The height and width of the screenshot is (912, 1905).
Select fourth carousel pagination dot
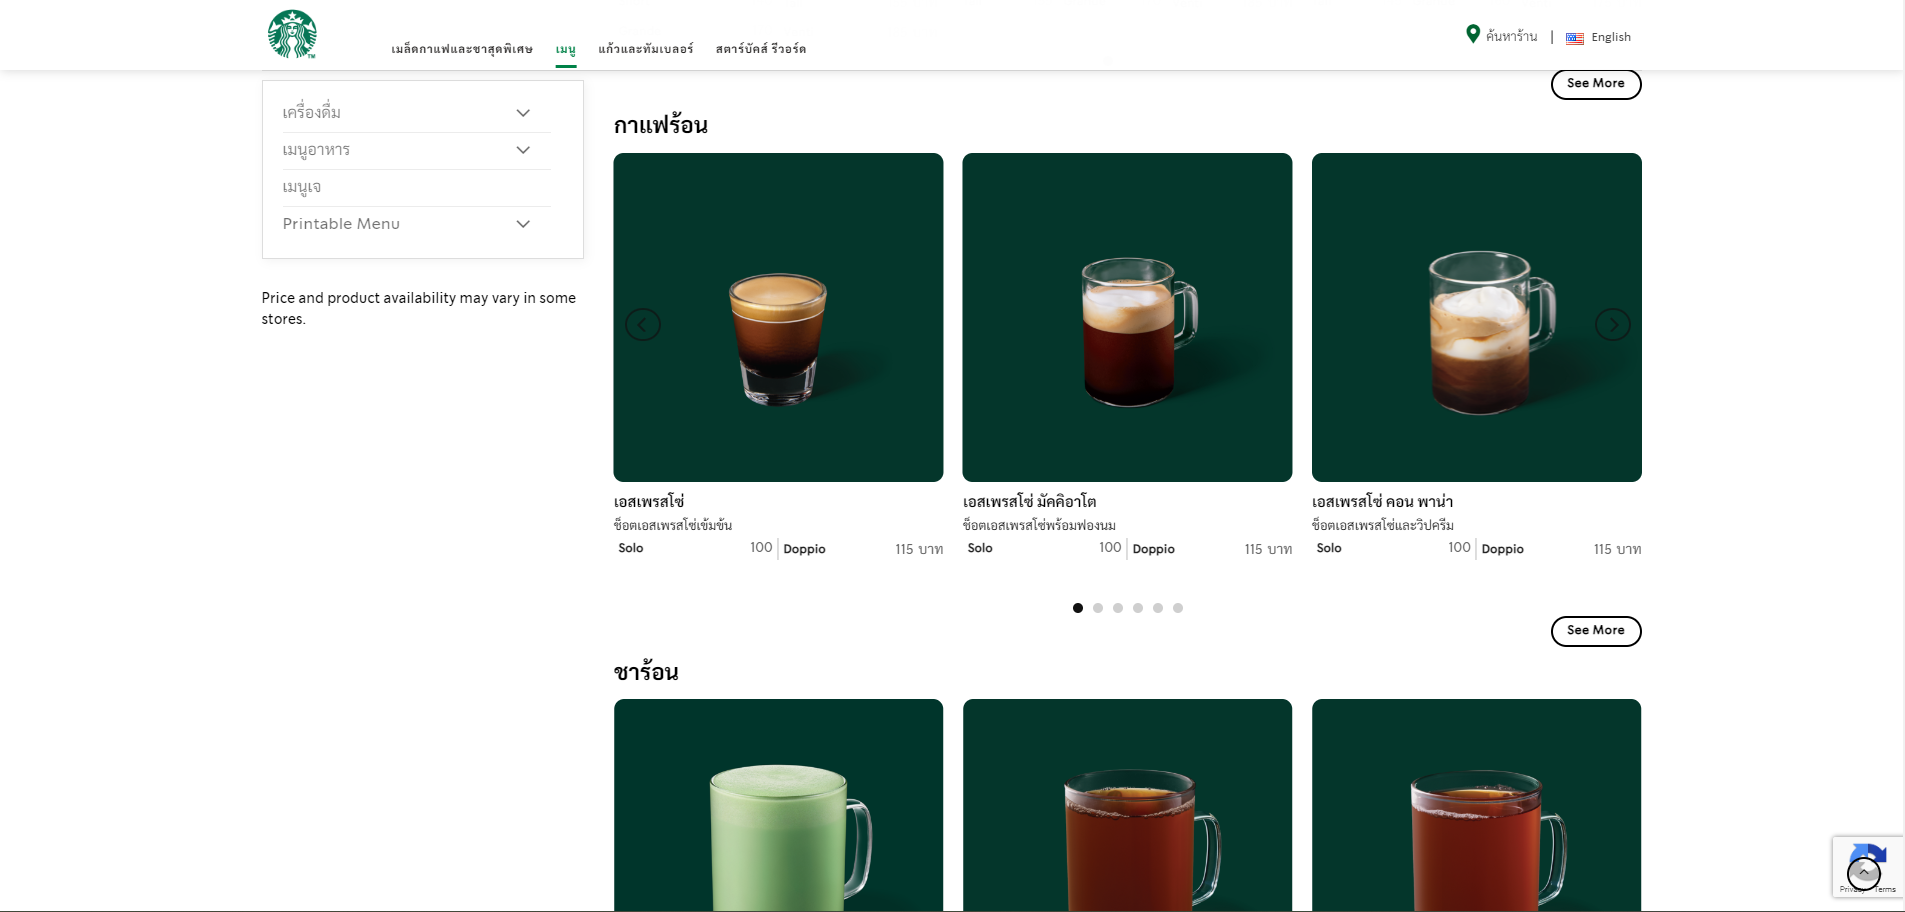pos(1138,608)
